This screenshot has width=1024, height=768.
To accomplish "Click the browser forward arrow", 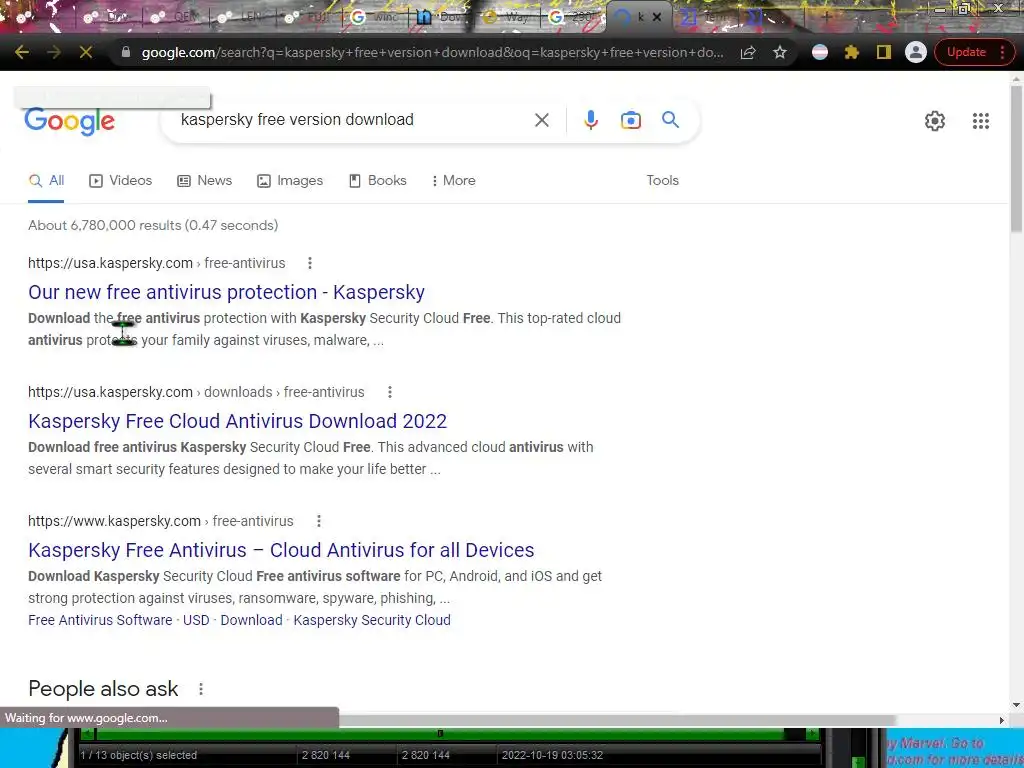I will point(54,52).
